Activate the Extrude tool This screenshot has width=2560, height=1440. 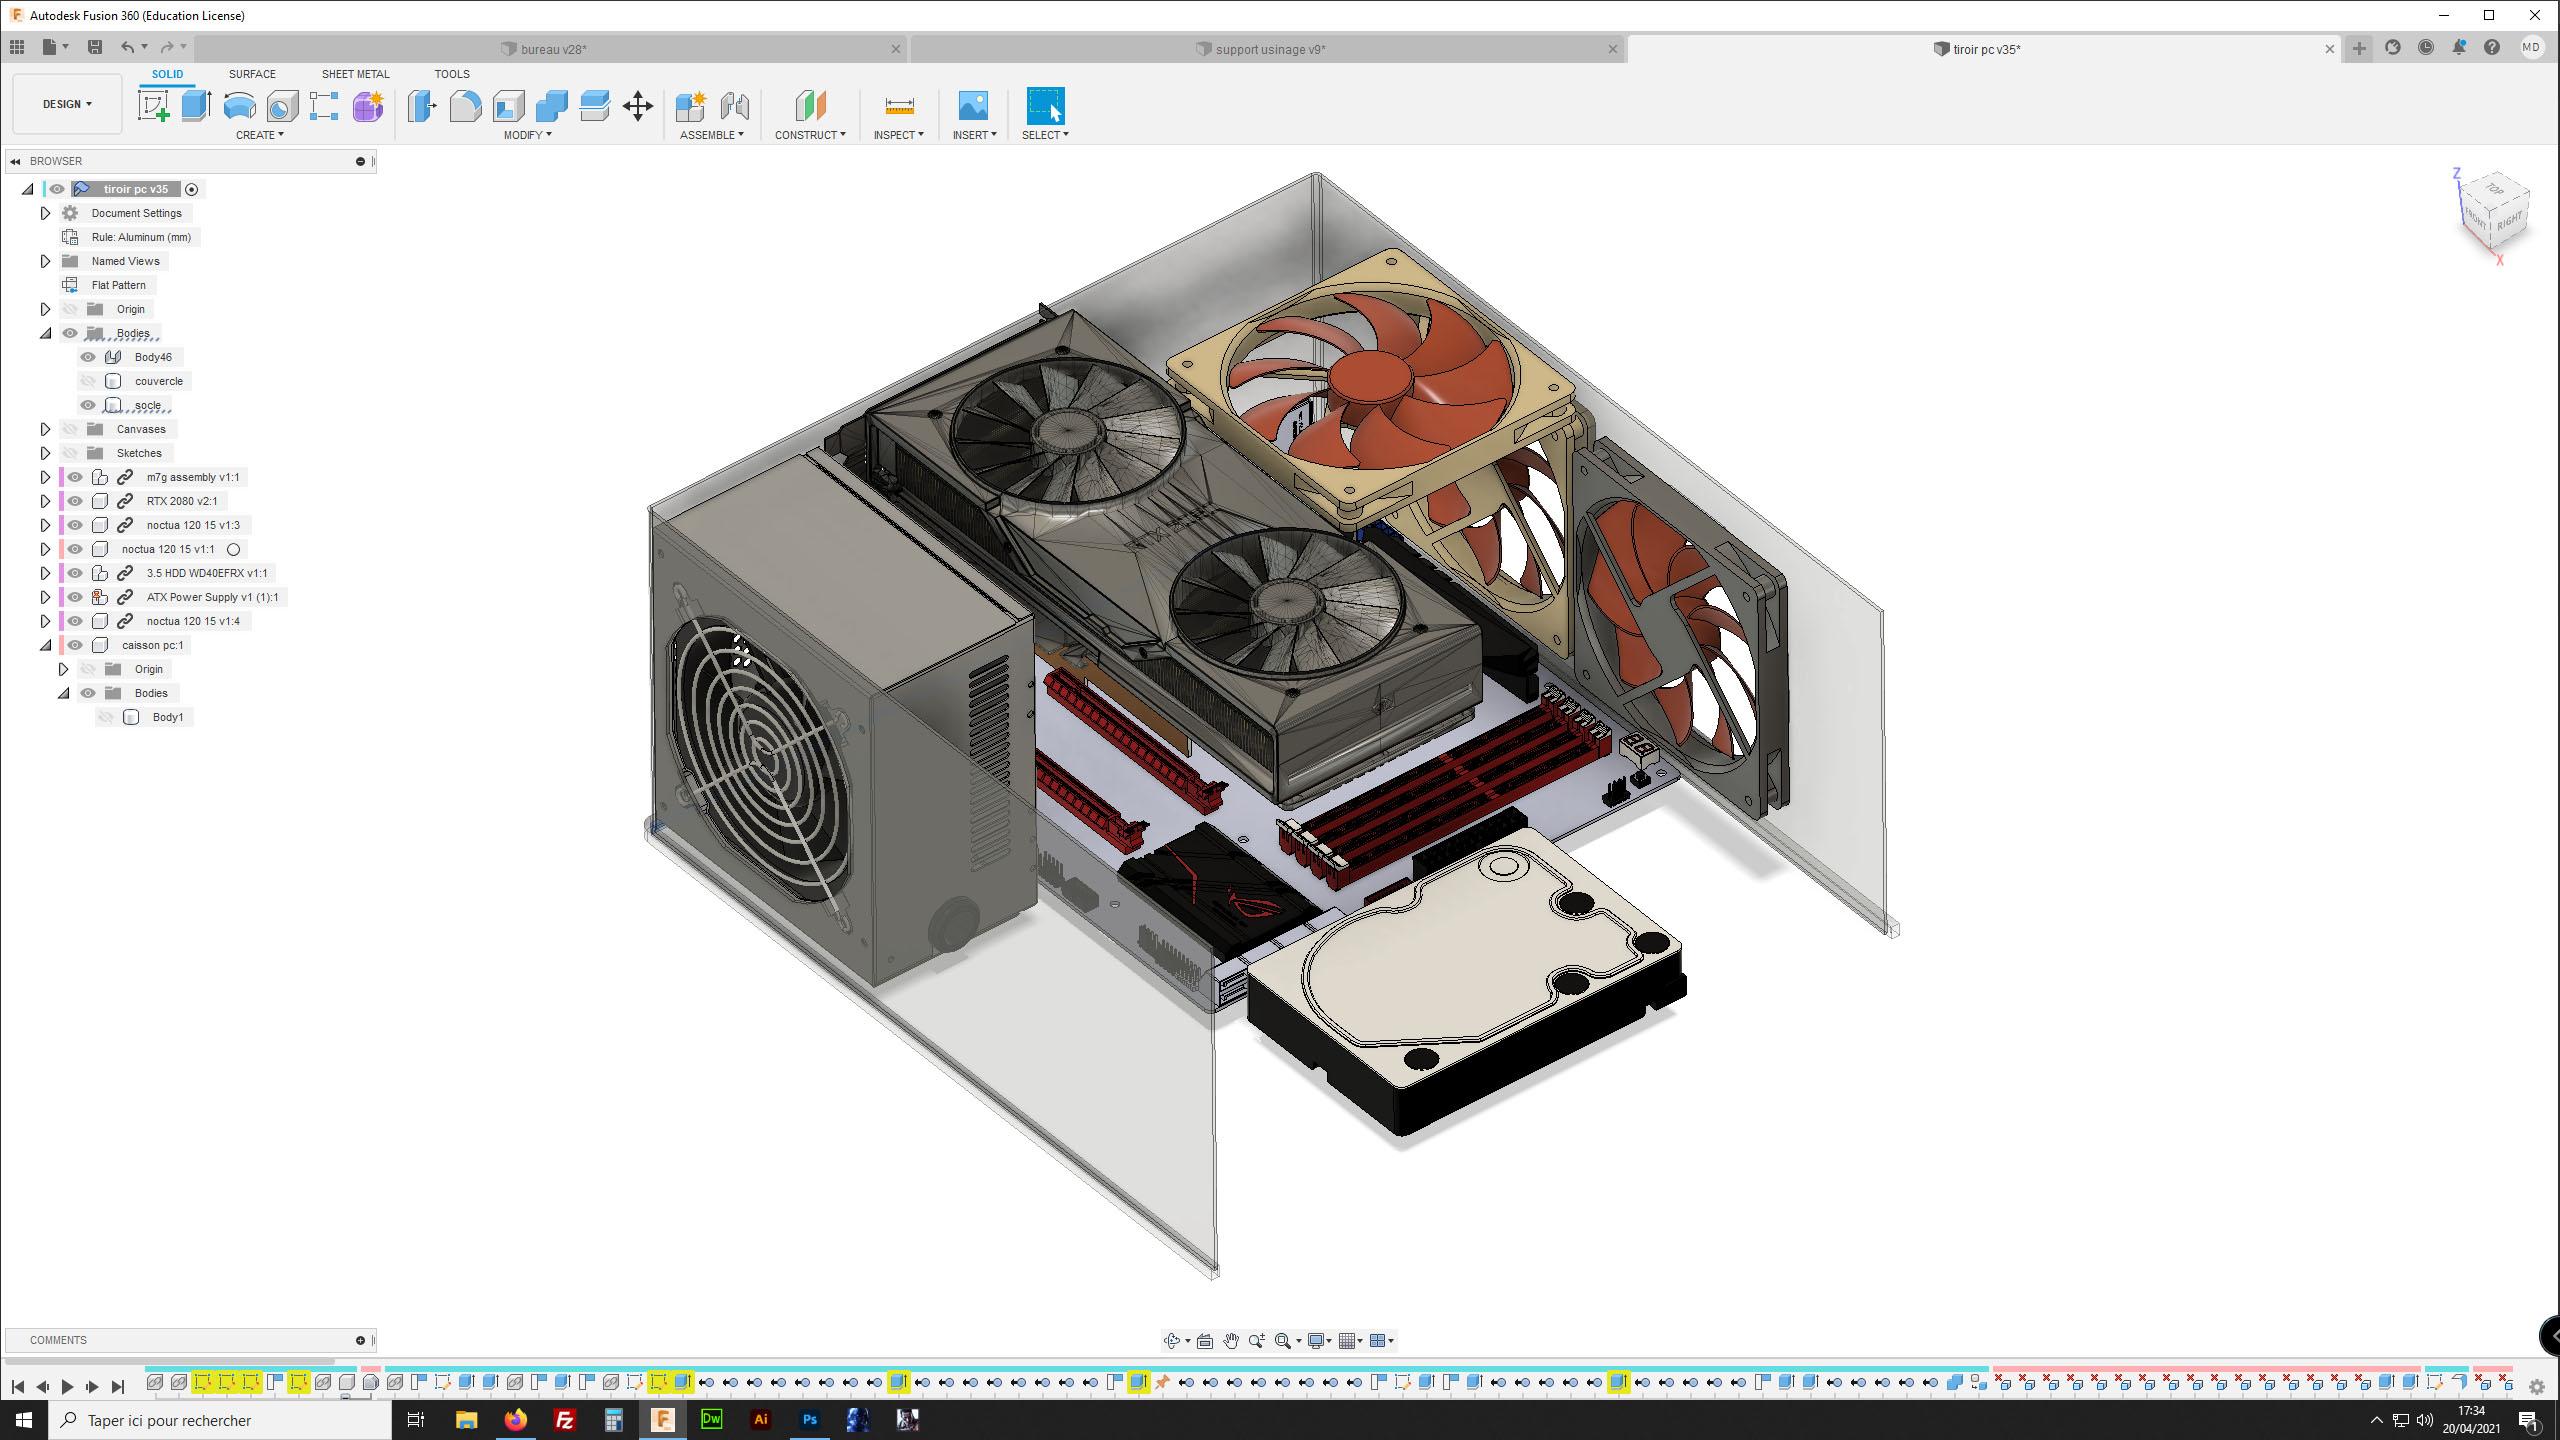(196, 107)
